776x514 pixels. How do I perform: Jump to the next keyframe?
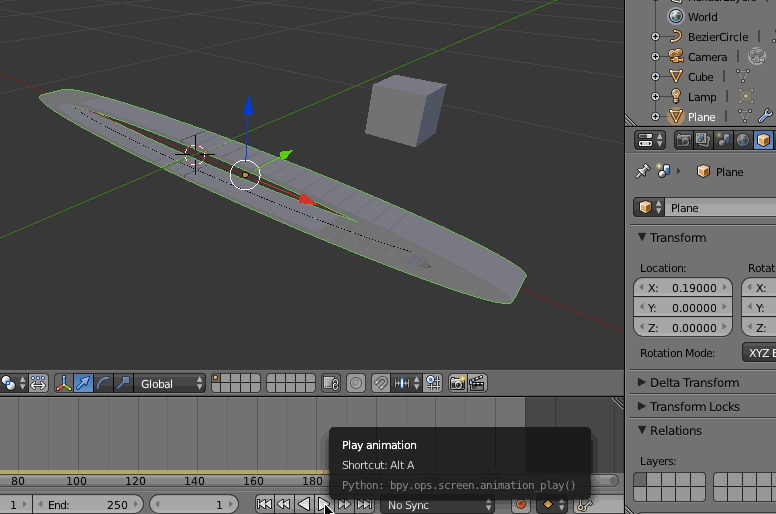pyautogui.click(x=344, y=505)
